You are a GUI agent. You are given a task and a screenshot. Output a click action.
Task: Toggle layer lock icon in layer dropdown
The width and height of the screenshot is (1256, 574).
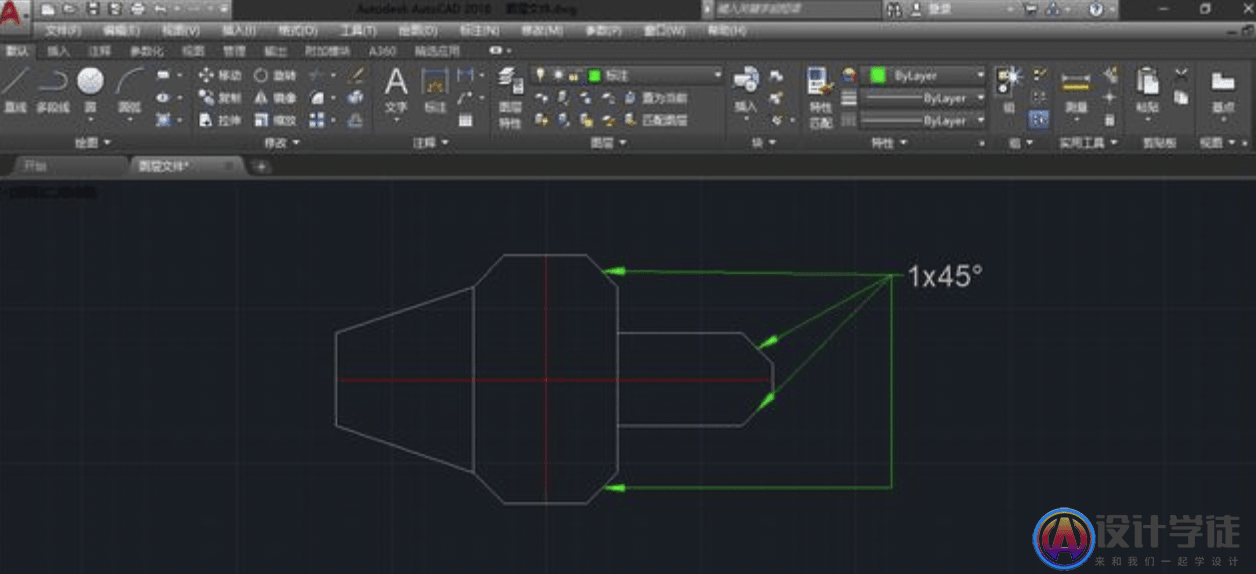click(573, 75)
